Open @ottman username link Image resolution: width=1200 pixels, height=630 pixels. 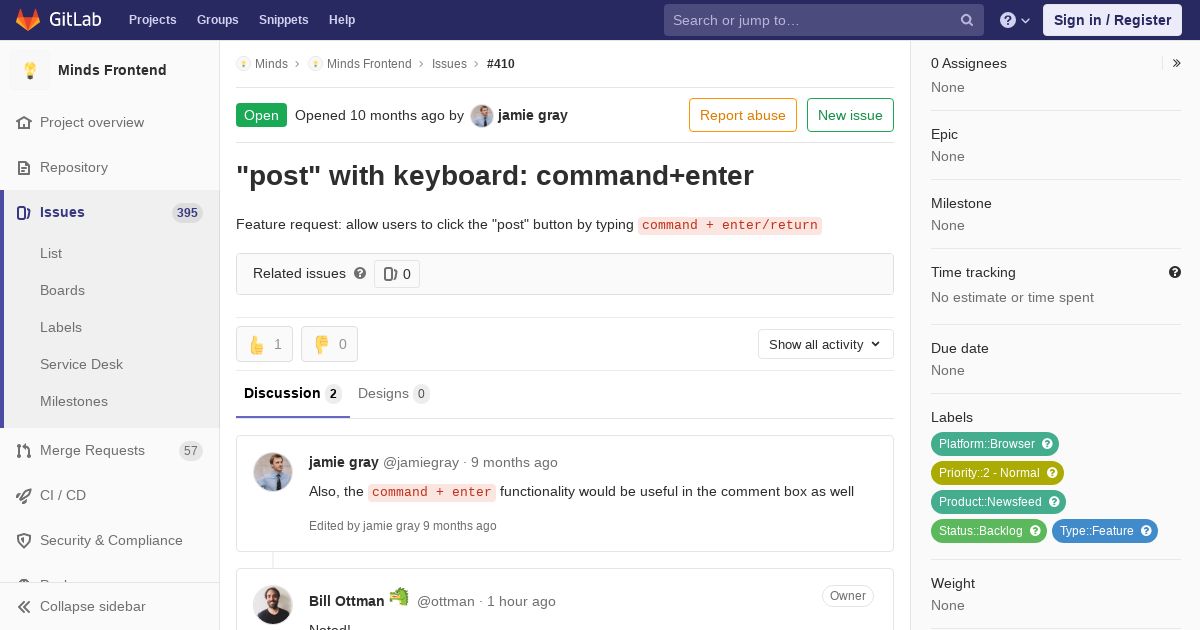446,601
